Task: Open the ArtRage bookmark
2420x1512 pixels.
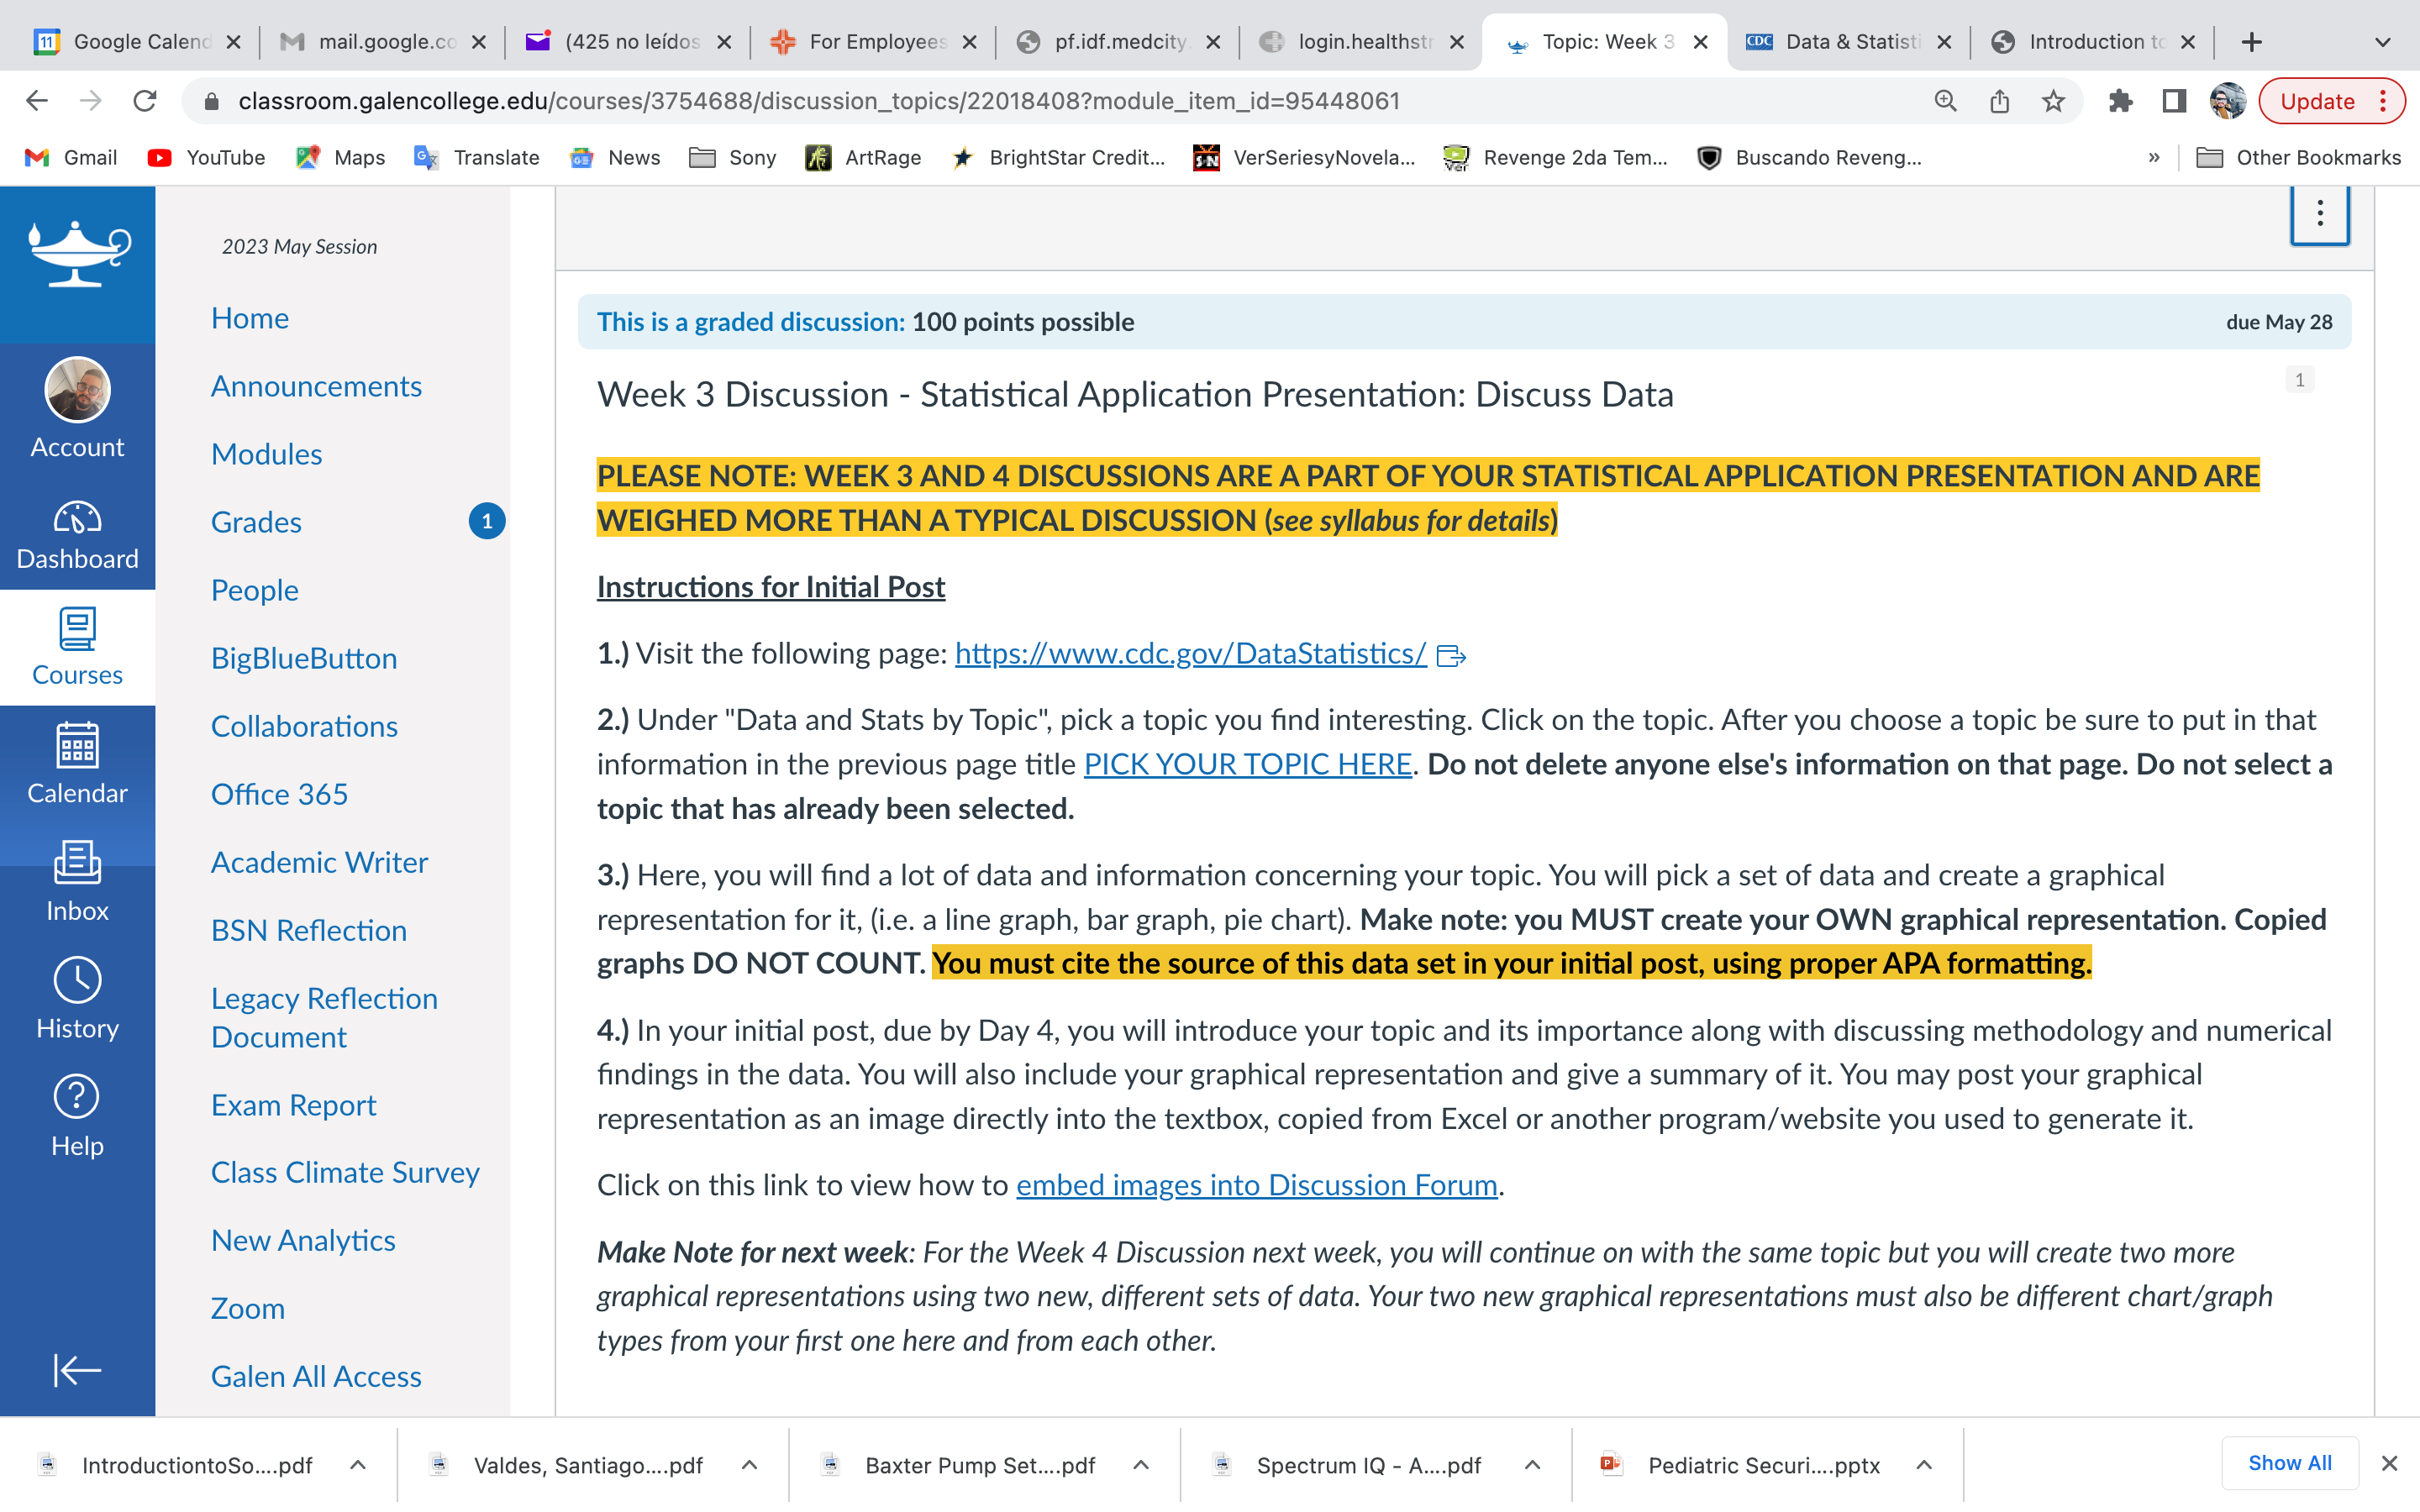Action: 864,157
